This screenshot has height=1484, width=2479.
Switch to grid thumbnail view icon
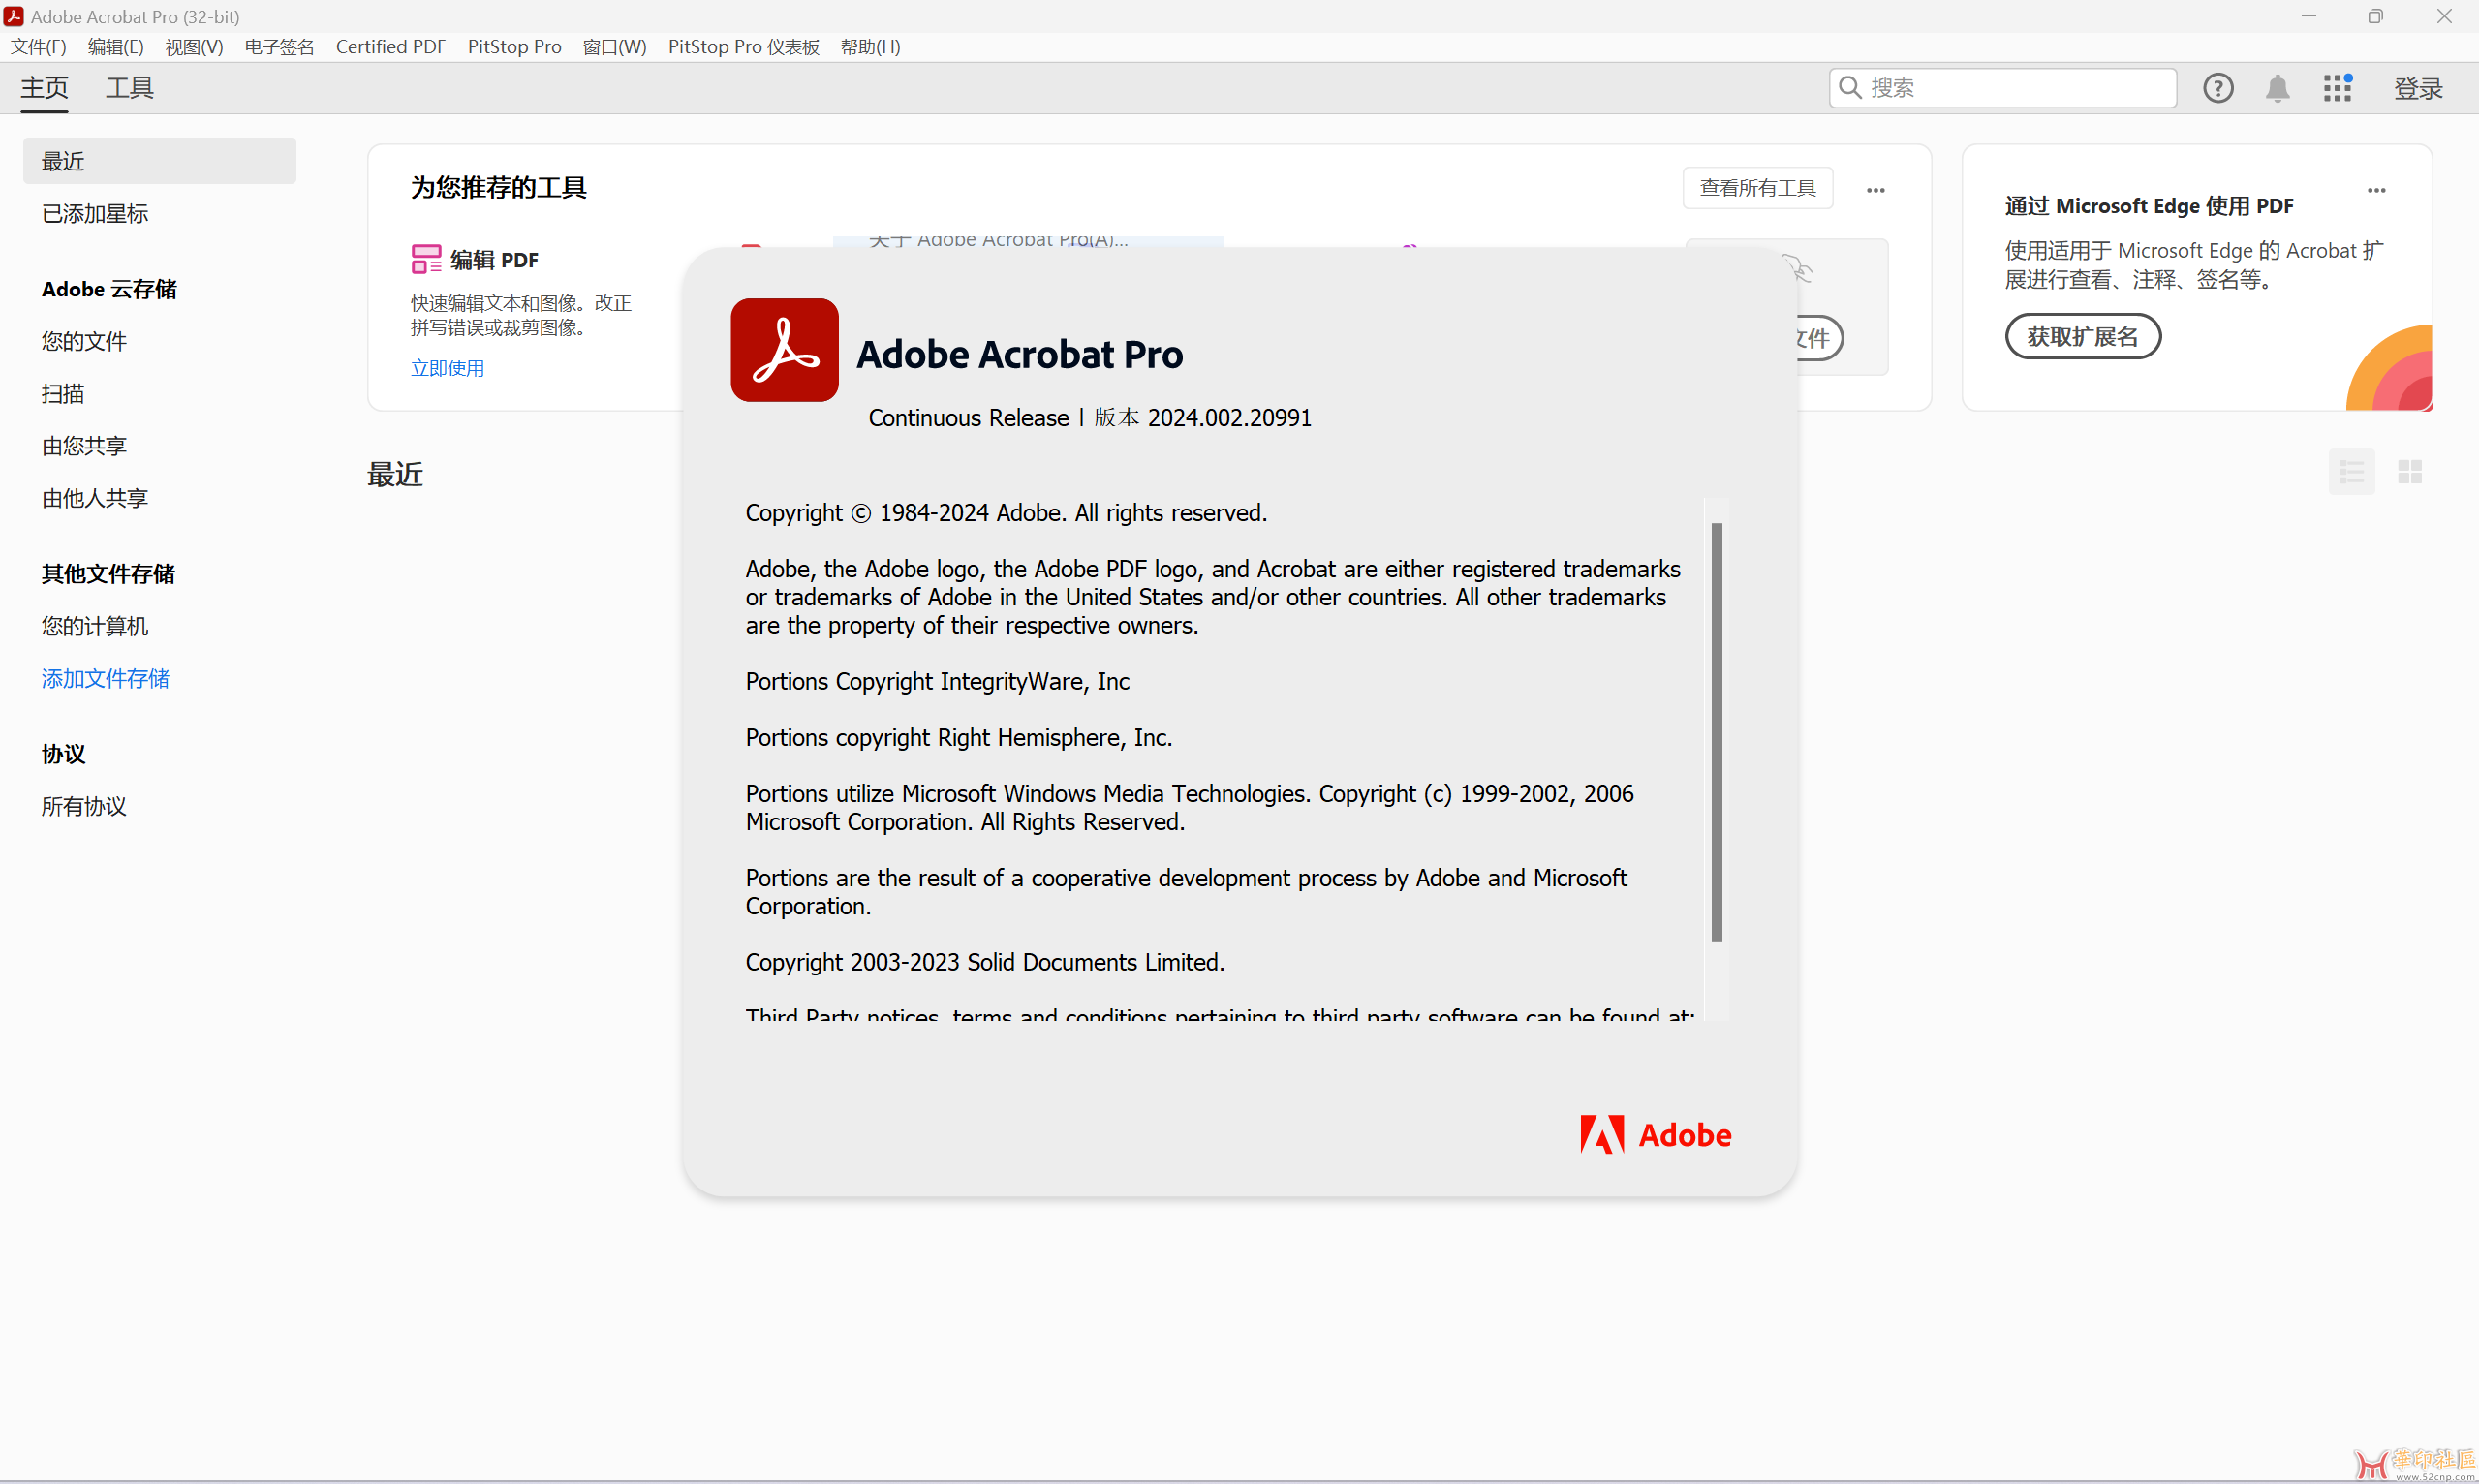point(2409,472)
